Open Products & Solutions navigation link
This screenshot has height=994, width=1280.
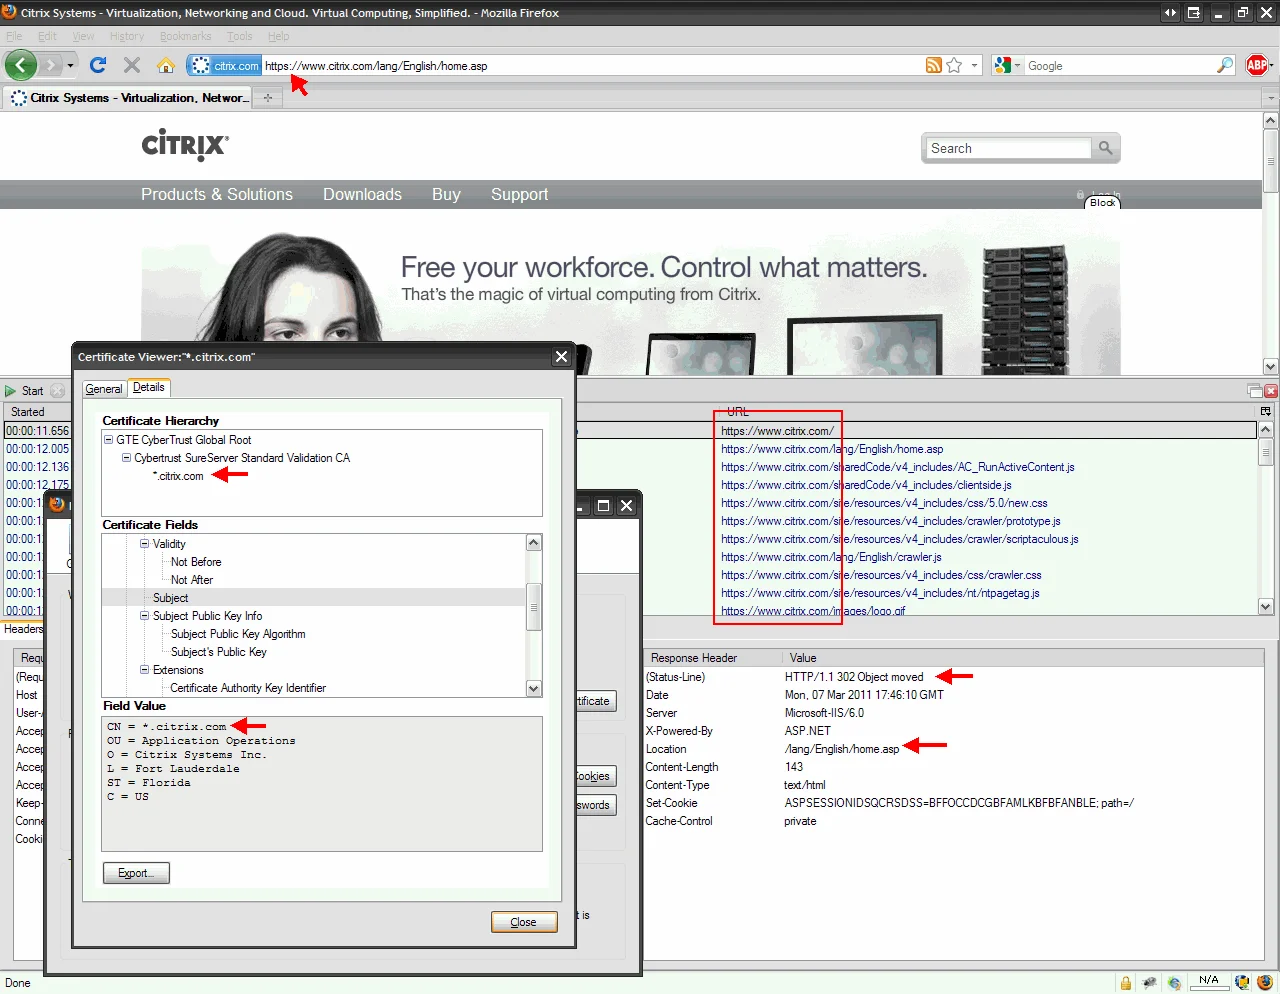point(217,195)
